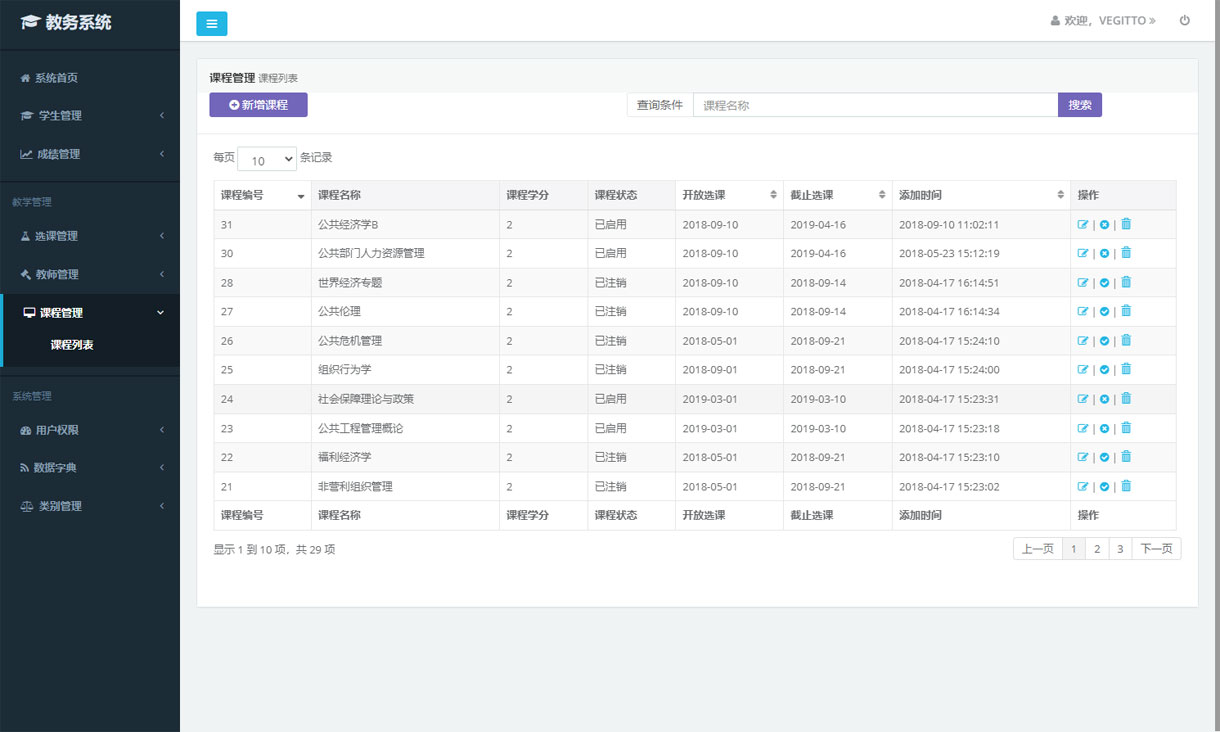Image resolution: width=1220 pixels, height=732 pixels.
Task: Click the trash icon for 非营利组织管理
Action: coord(1126,487)
